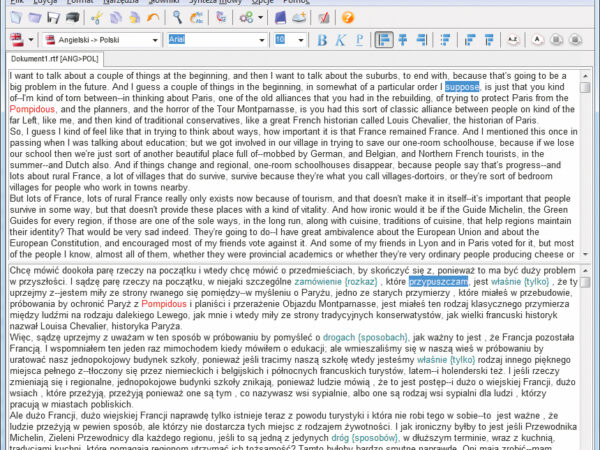Open the dictionary book icon
The height and width of the screenshot is (450, 600).
click(x=281, y=17)
